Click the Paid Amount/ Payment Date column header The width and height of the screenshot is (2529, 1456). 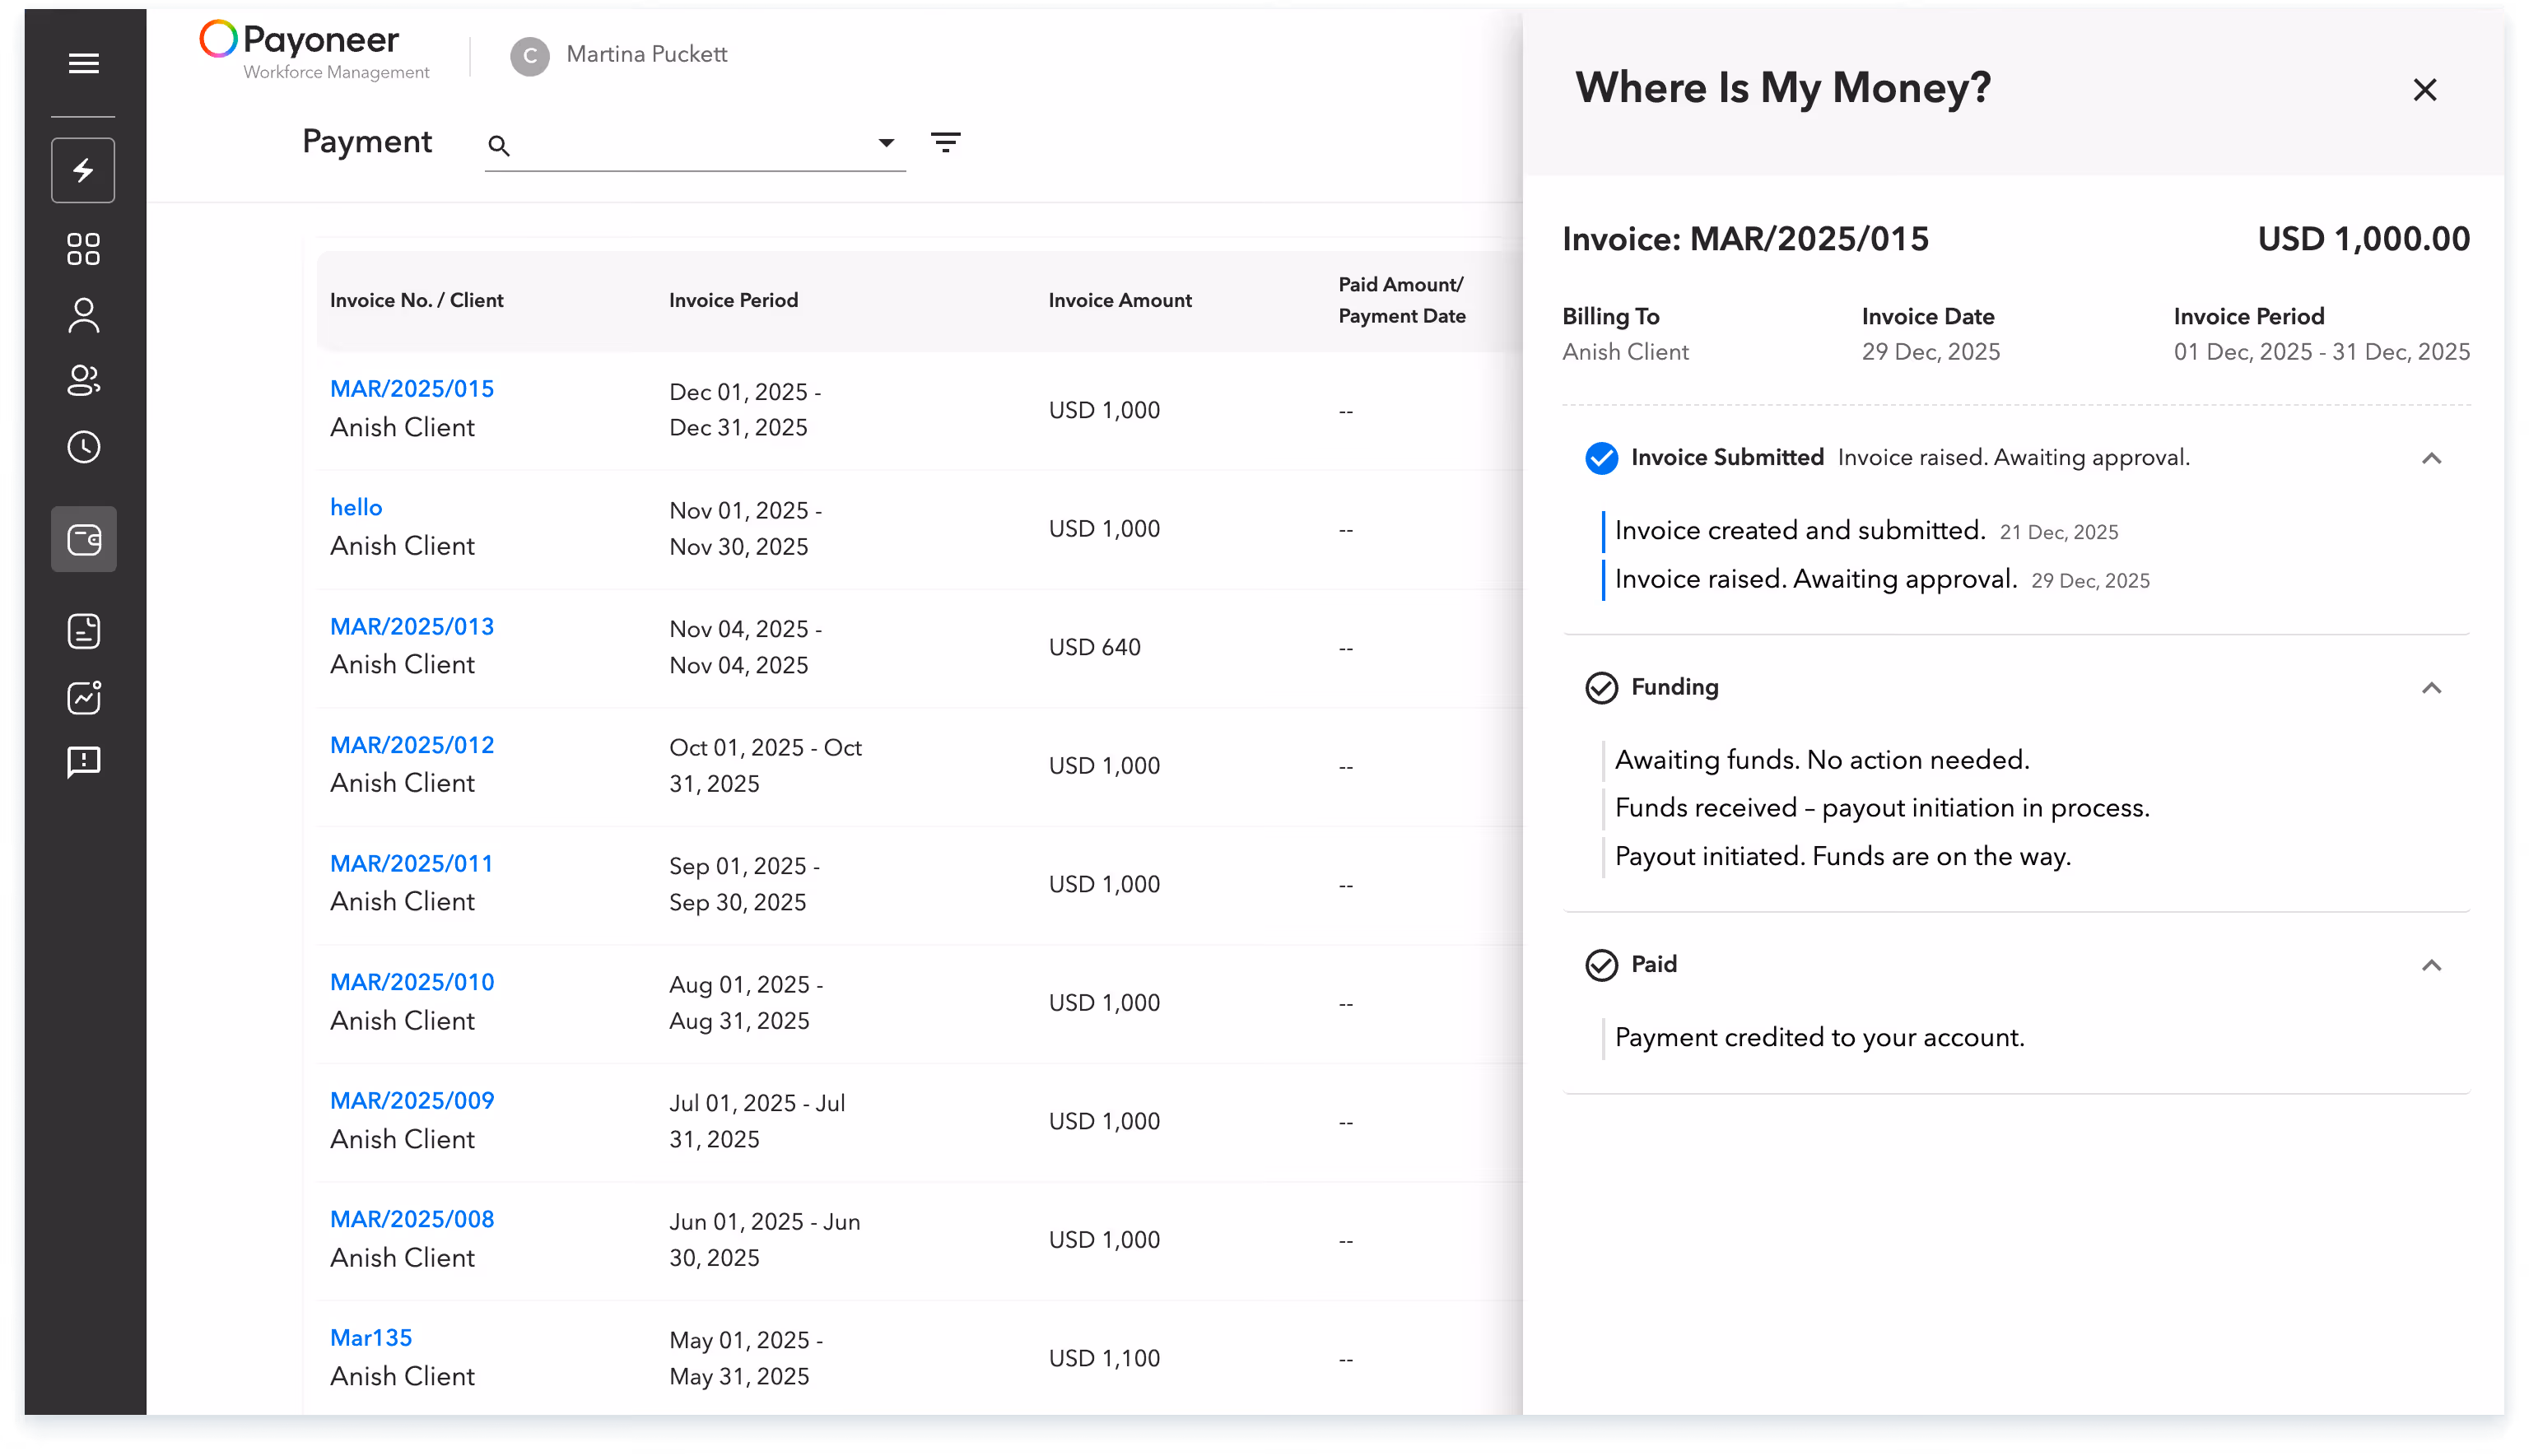[1401, 300]
